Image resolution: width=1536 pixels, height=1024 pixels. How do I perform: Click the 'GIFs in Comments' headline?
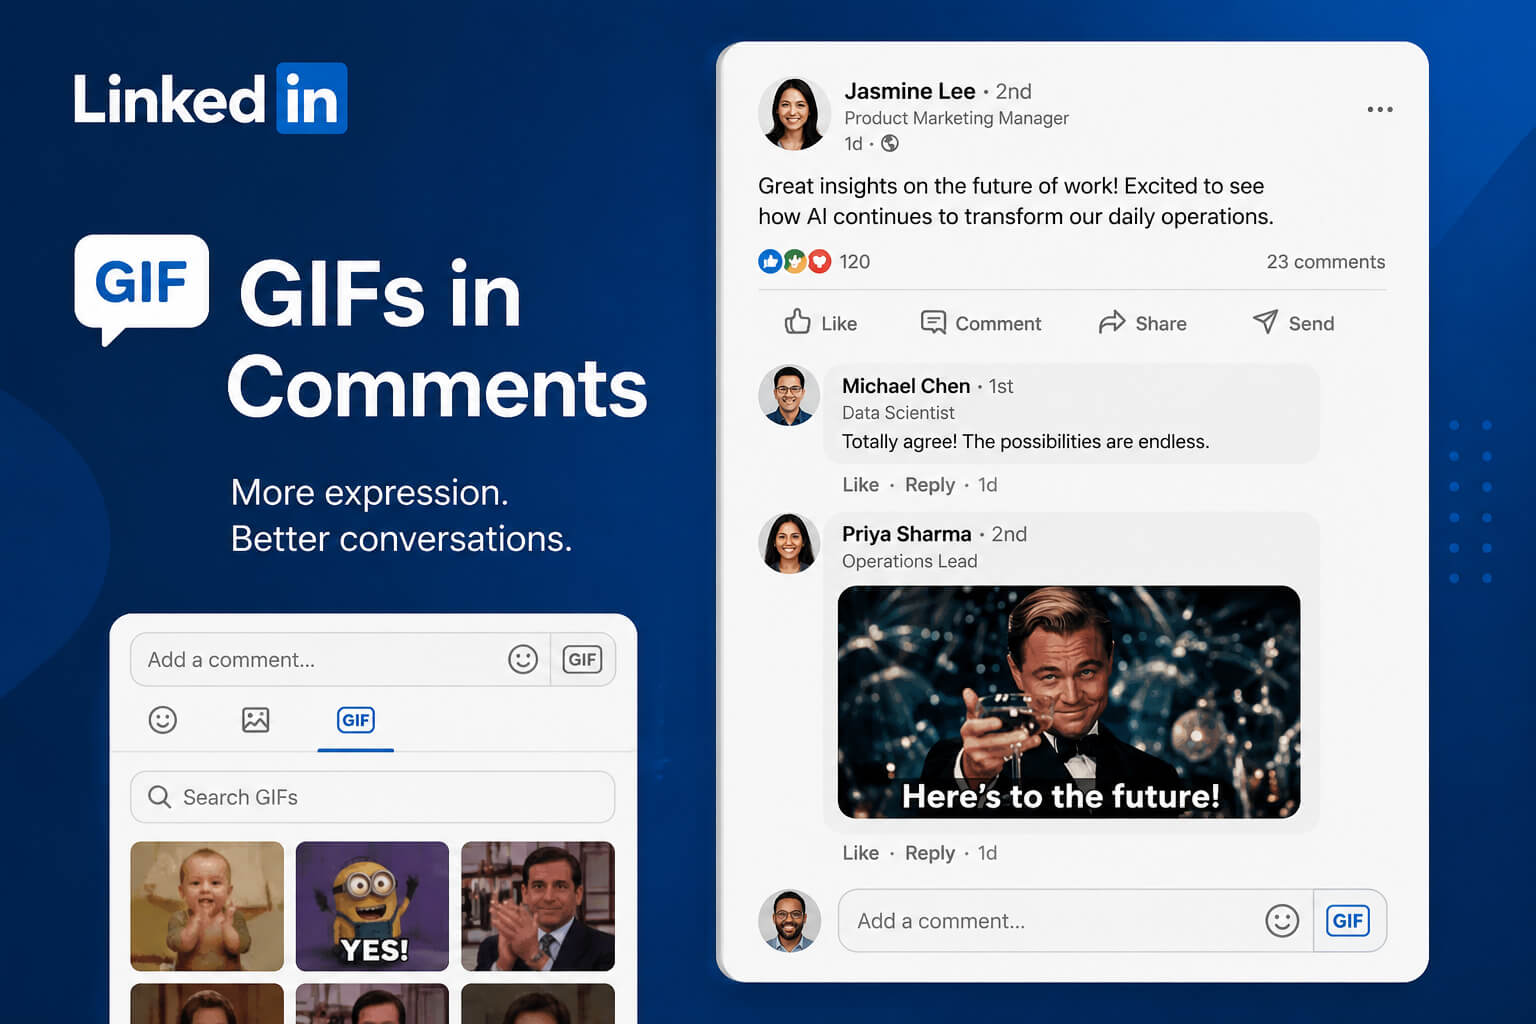point(437,340)
